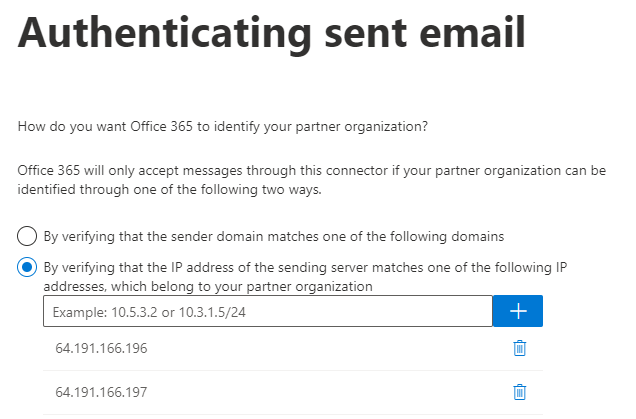
Task: Click the 'Office 365 will only accept messages' paragraph
Action: tap(312, 180)
